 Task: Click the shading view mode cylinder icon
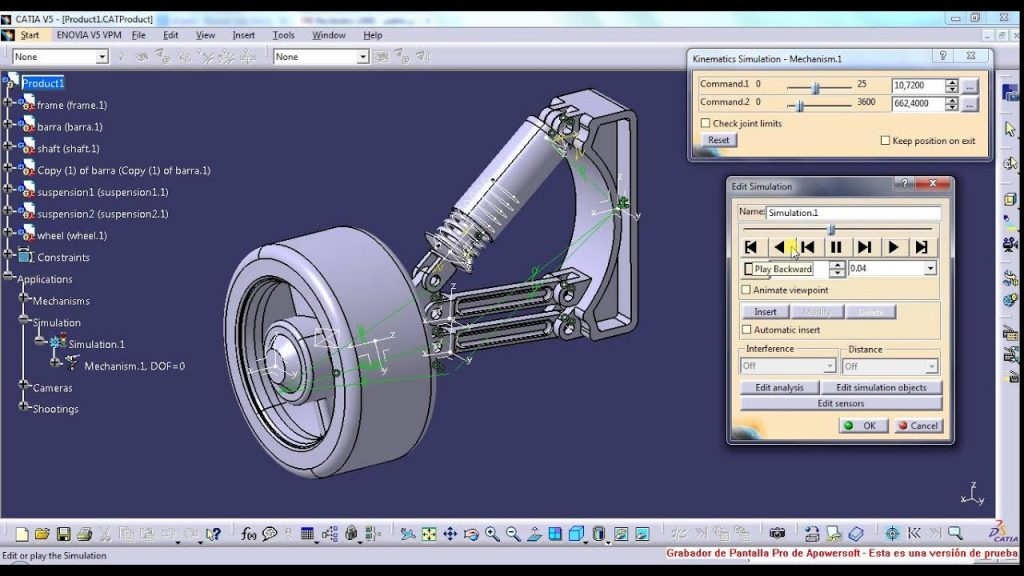(x=599, y=534)
